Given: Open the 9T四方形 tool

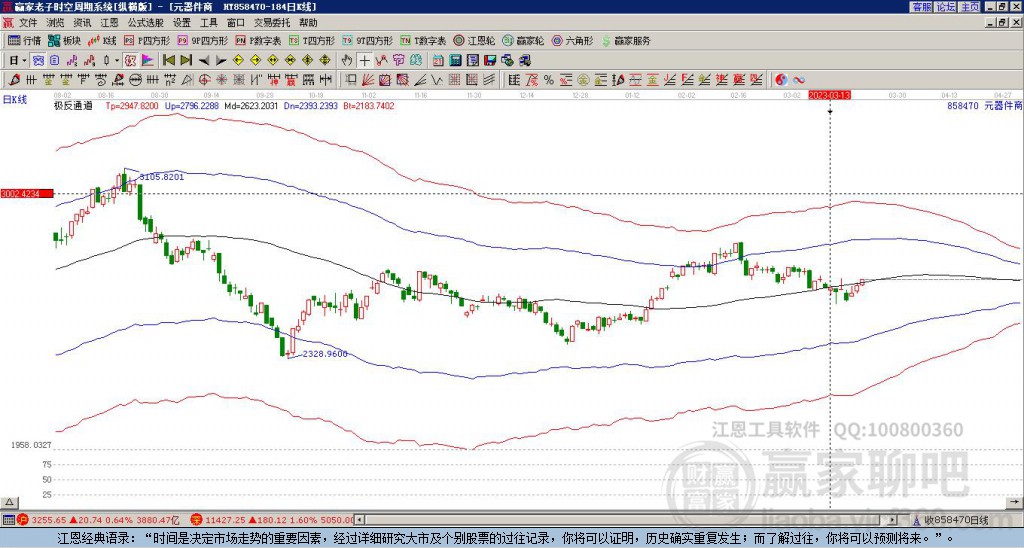Looking at the screenshot, I should coord(368,40).
